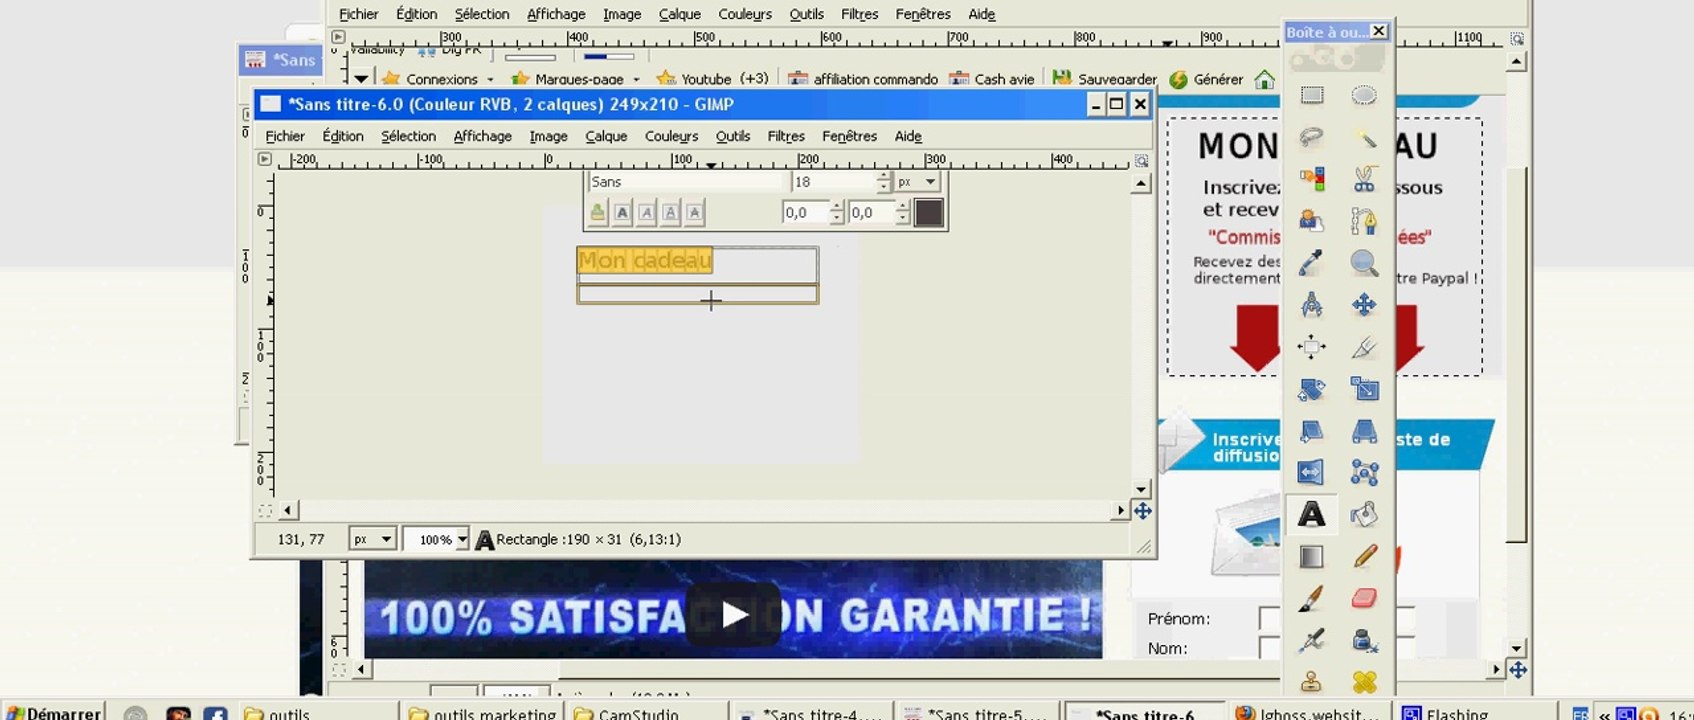This screenshot has width=1694, height=720.
Task: Pick the Ink tool
Action: pos(1364,640)
